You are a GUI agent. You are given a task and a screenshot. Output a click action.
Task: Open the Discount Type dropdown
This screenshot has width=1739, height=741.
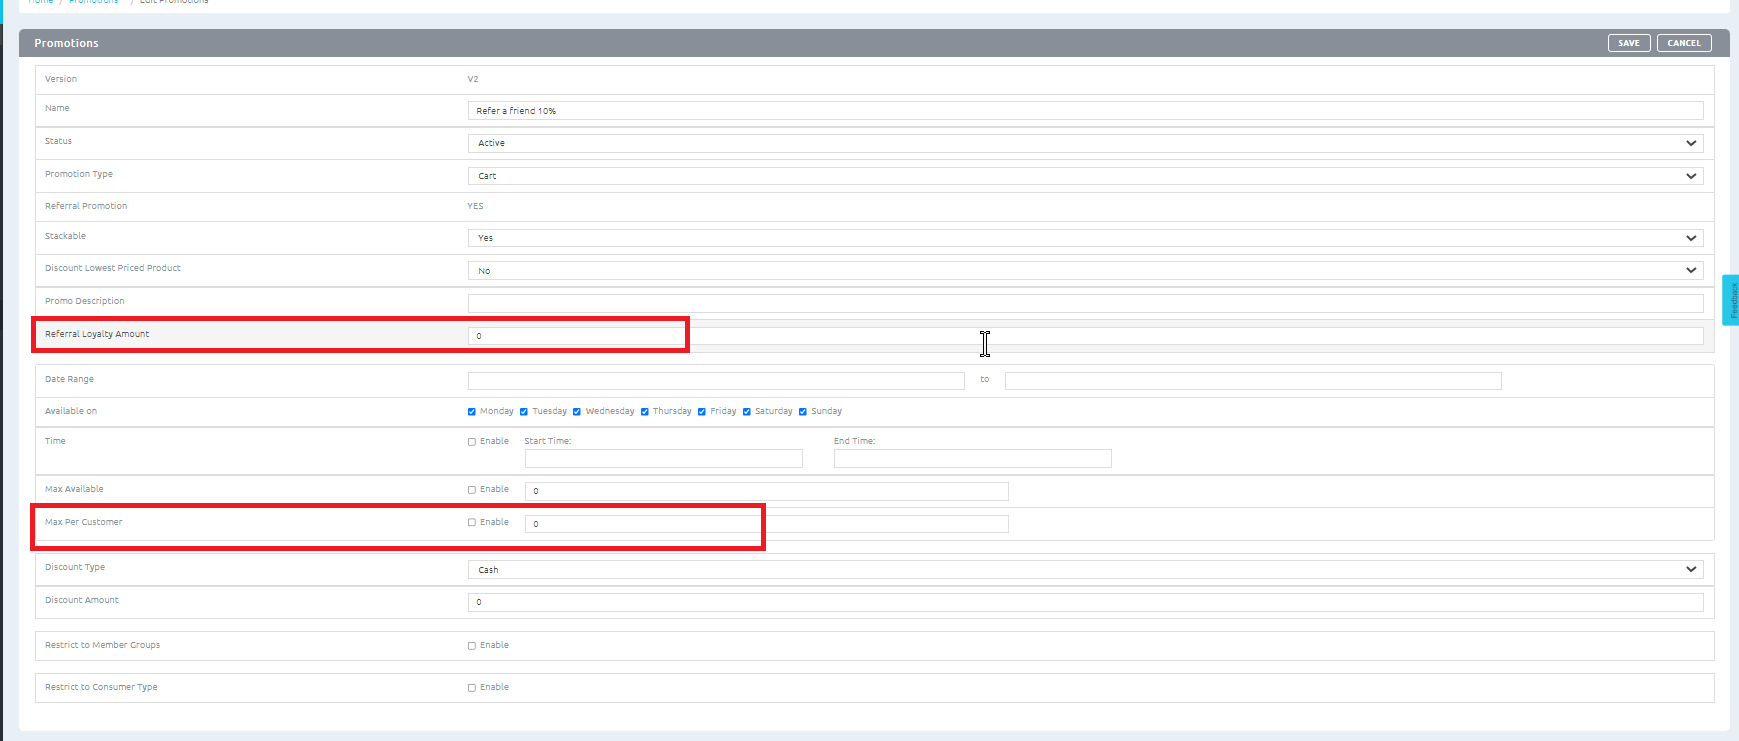(x=1084, y=570)
